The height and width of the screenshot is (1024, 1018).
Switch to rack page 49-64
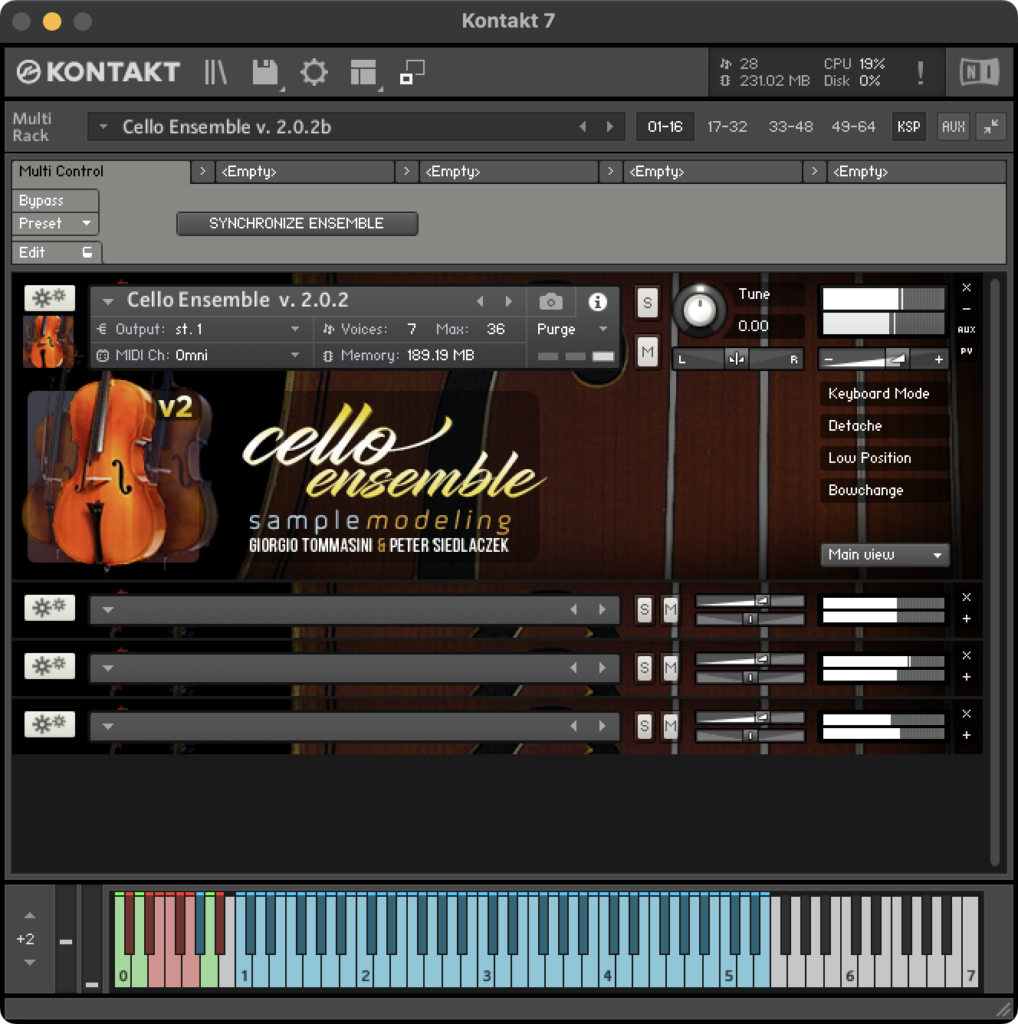tap(853, 127)
